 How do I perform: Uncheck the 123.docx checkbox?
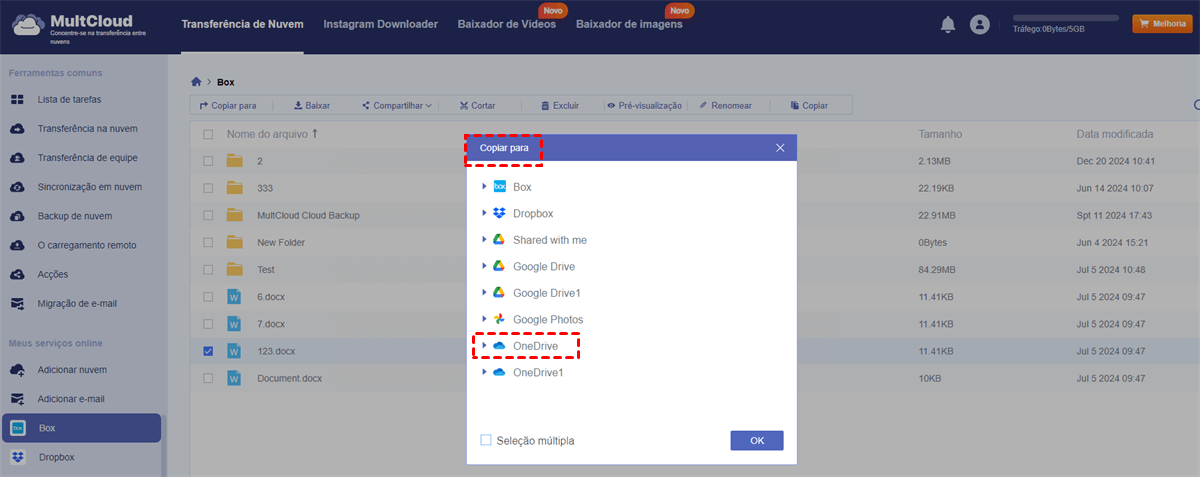click(x=208, y=351)
